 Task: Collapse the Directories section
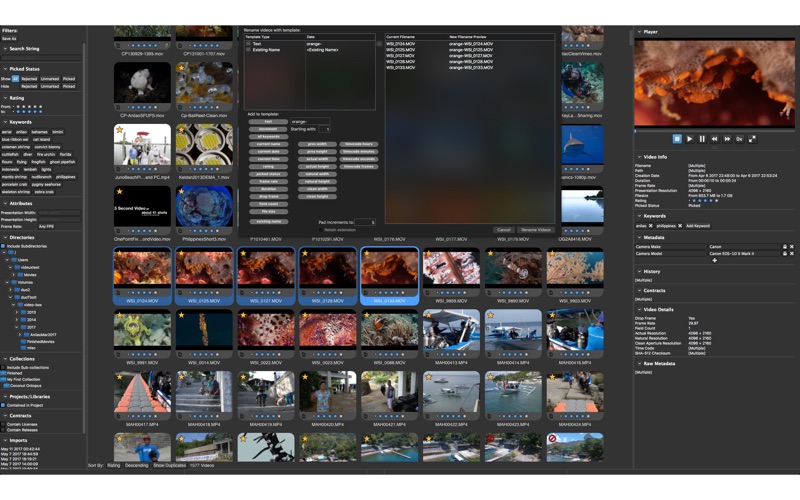(5, 237)
